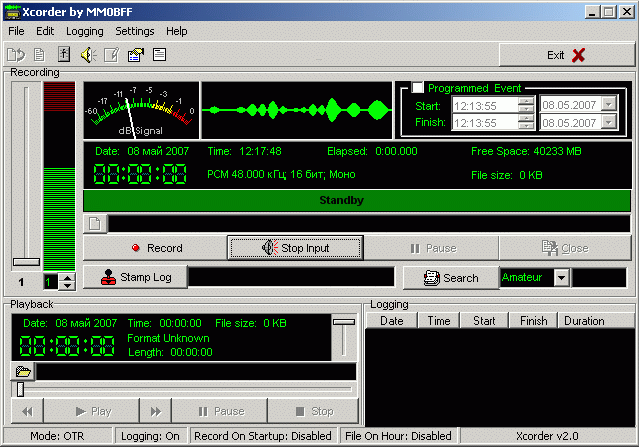Image resolution: width=639 pixels, height=447 pixels.
Task: Click the Date column header in Logging
Action: tap(392, 321)
